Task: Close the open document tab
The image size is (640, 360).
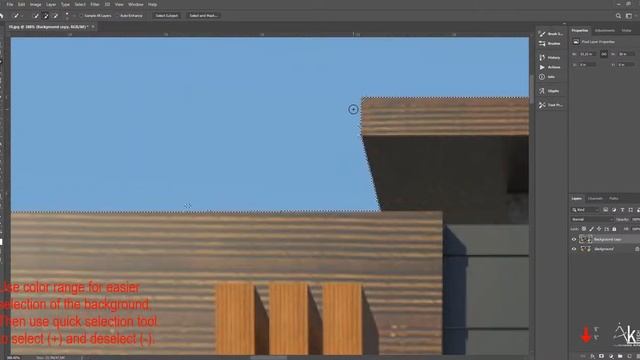Action: point(93,27)
